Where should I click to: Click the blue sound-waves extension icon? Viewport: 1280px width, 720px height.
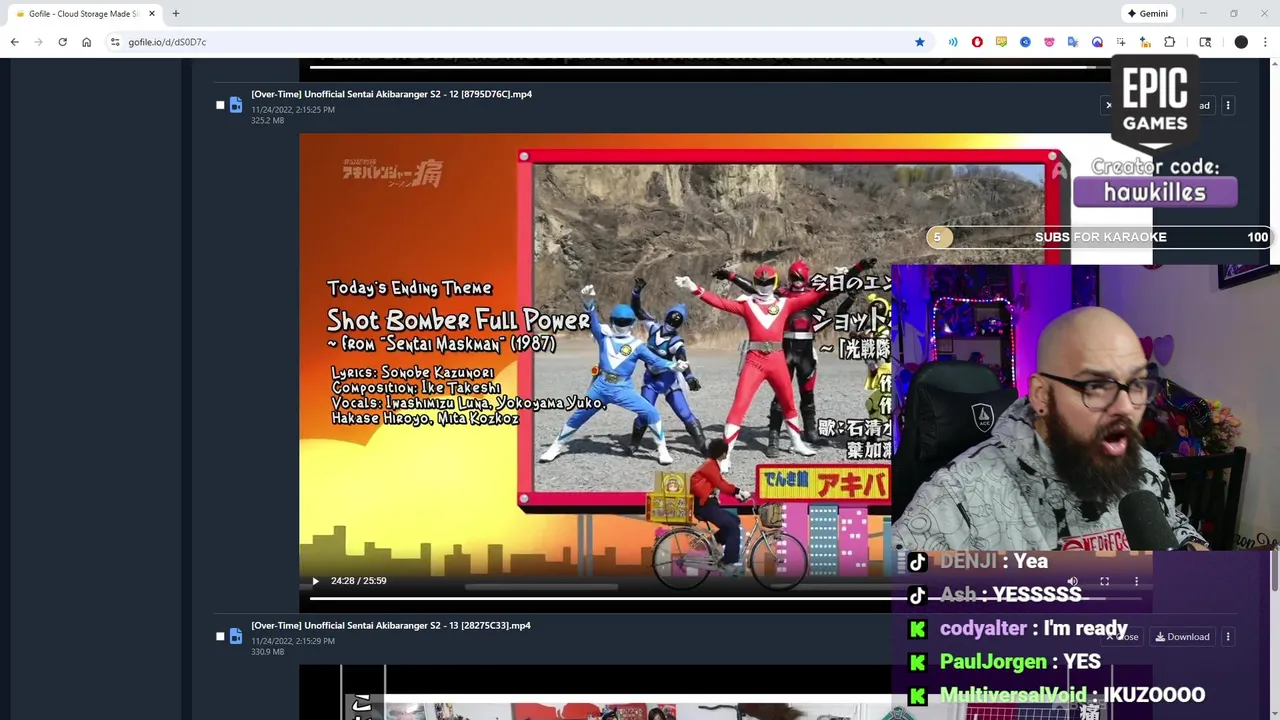(x=953, y=42)
